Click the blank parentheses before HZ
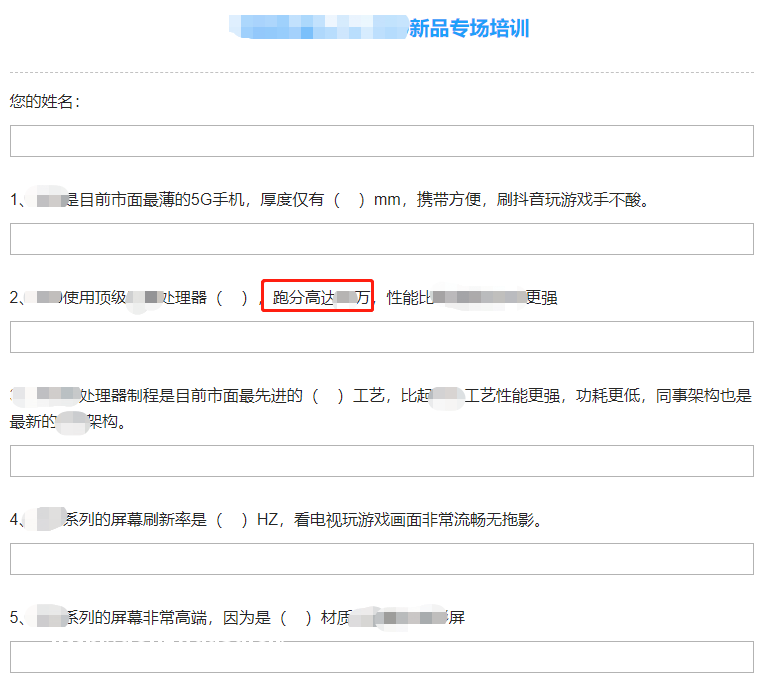This screenshot has width=761, height=694. (x=231, y=520)
